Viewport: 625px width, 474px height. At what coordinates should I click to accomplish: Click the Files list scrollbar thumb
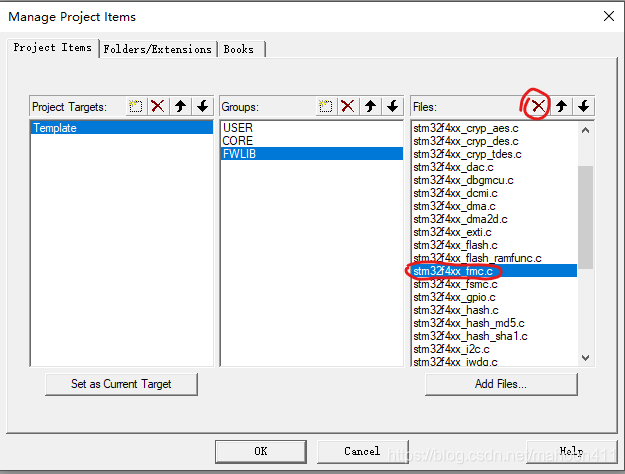point(586,217)
